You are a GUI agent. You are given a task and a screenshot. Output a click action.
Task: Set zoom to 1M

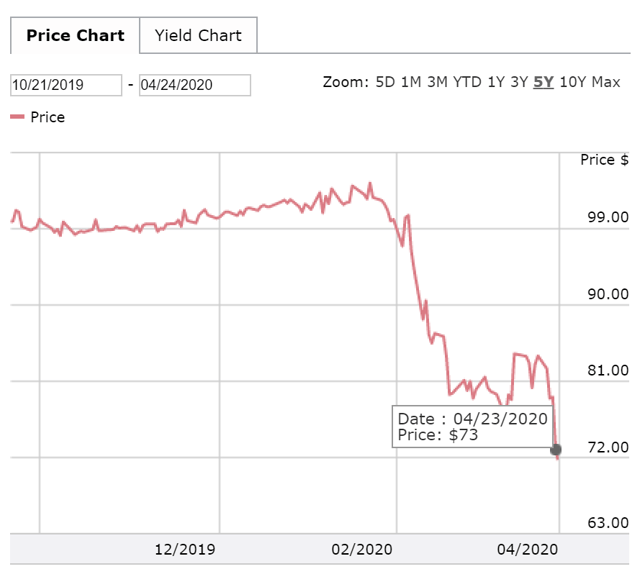(410, 82)
